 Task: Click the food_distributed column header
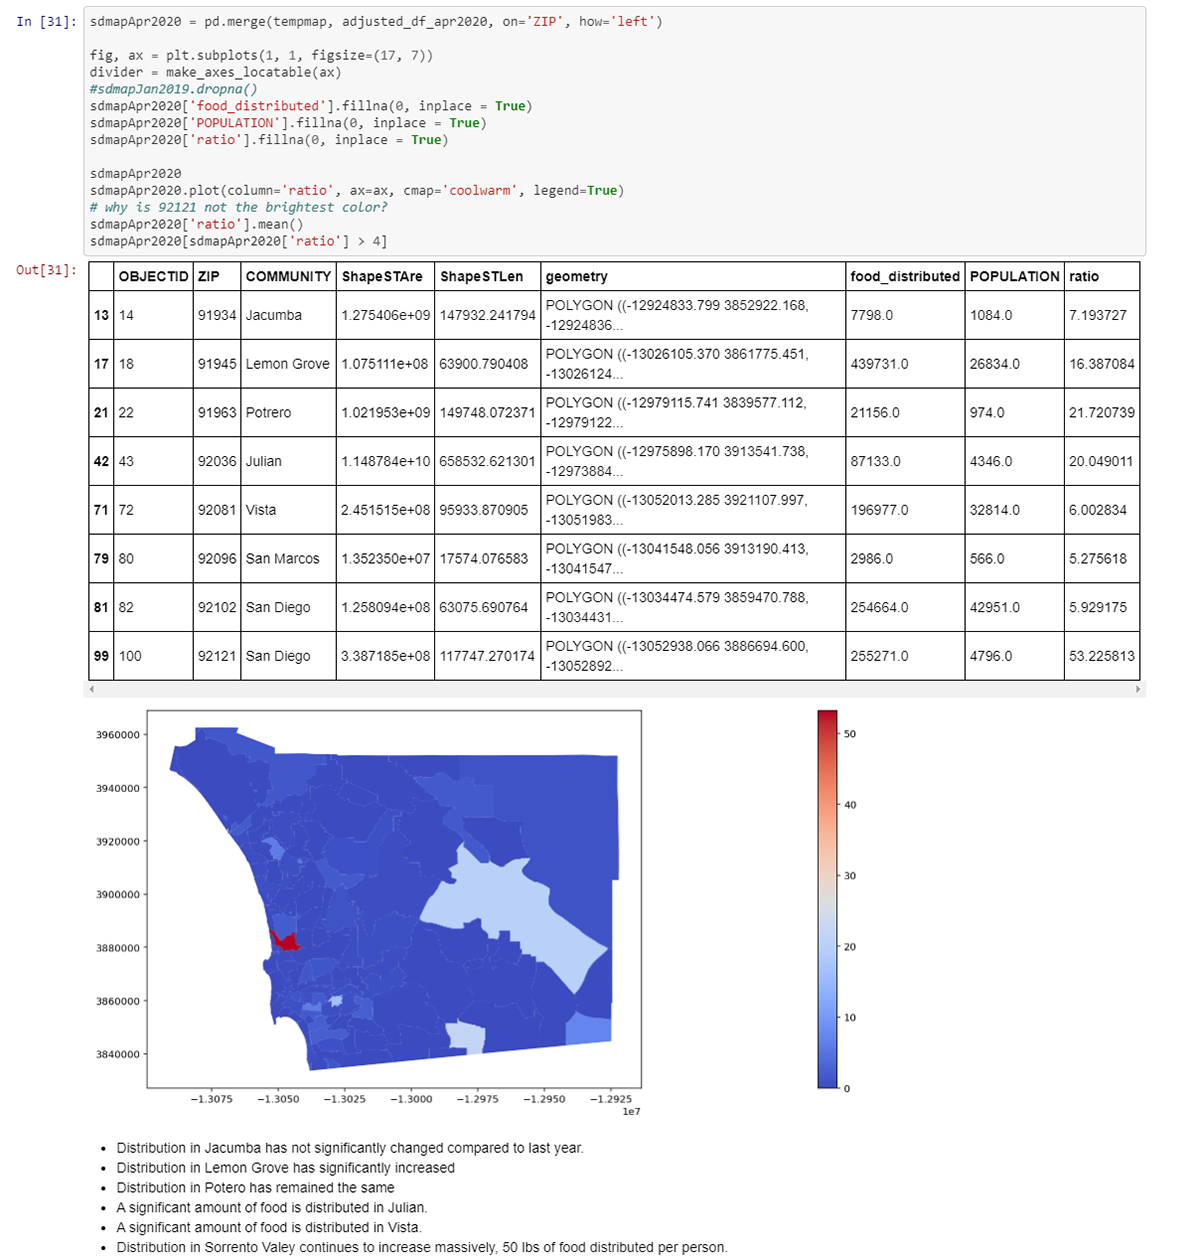[905, 276]
